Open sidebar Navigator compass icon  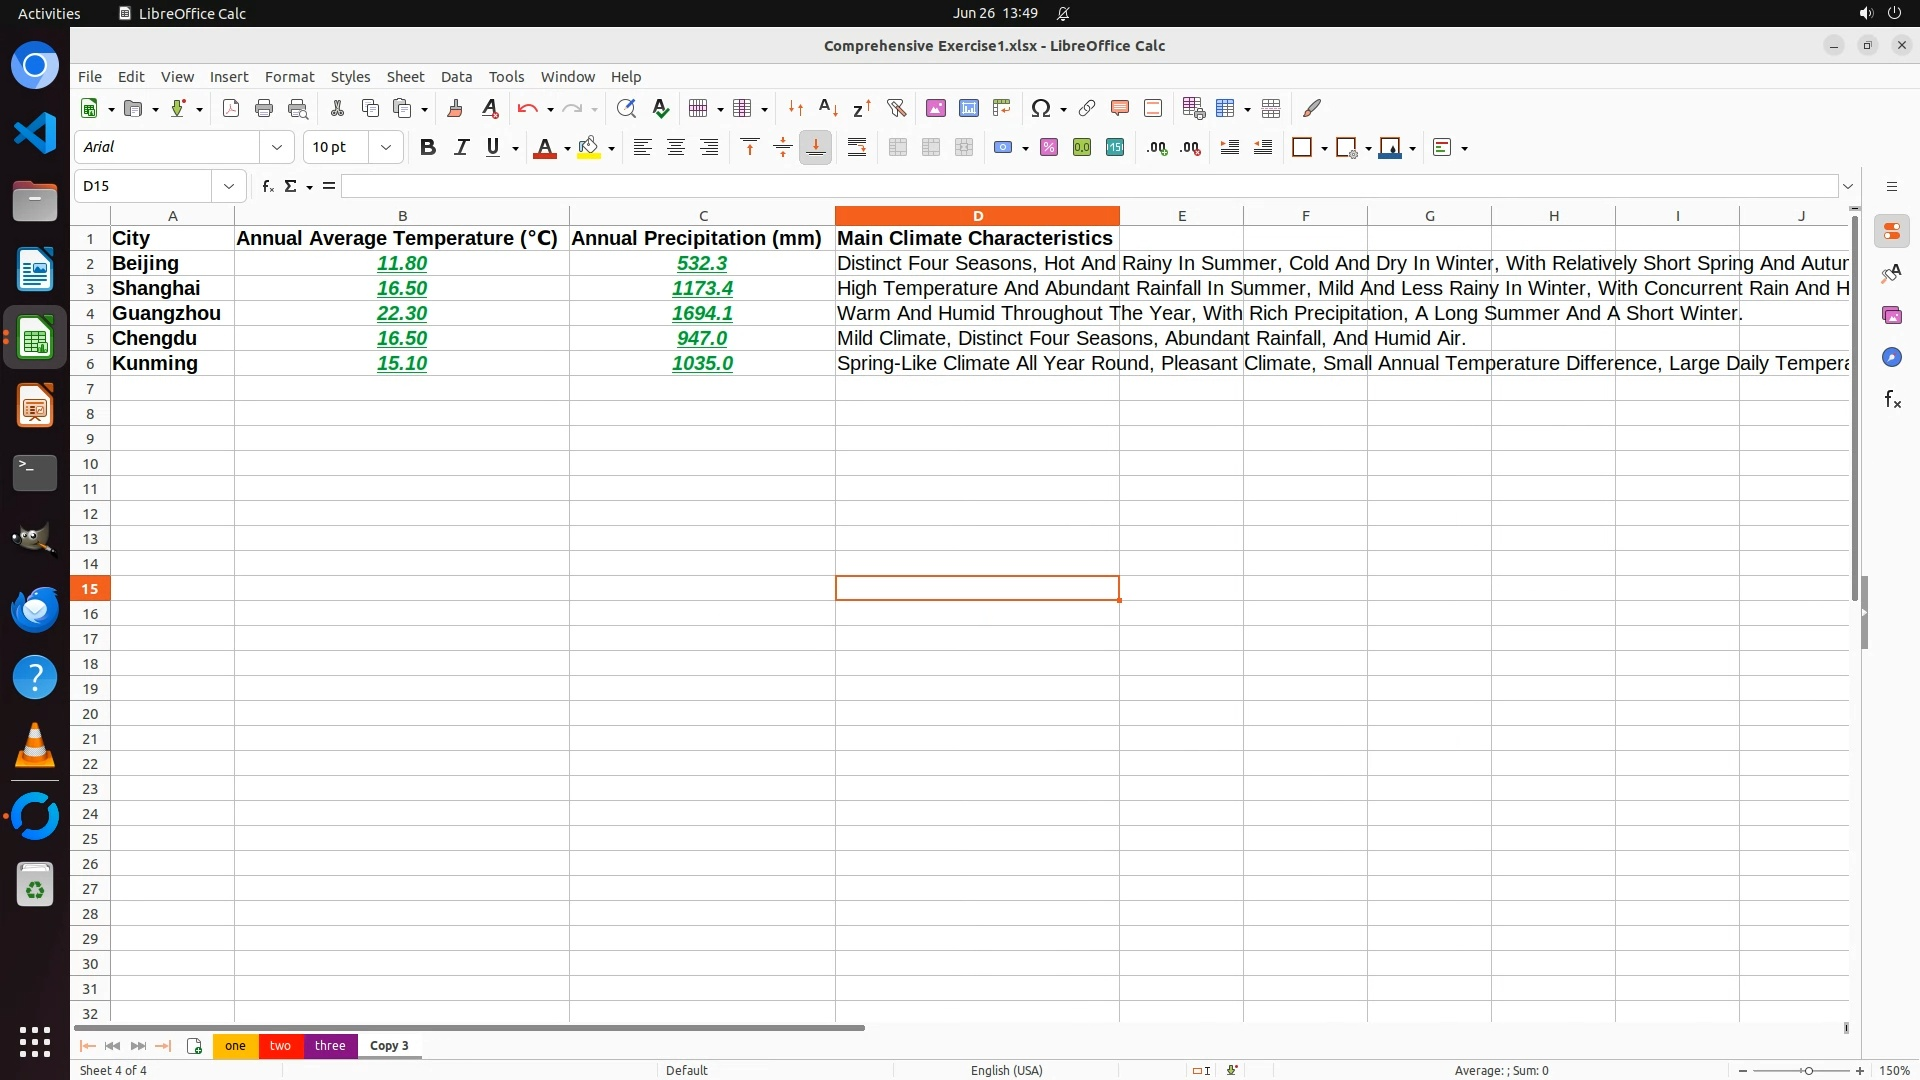tap(1891, 357)
